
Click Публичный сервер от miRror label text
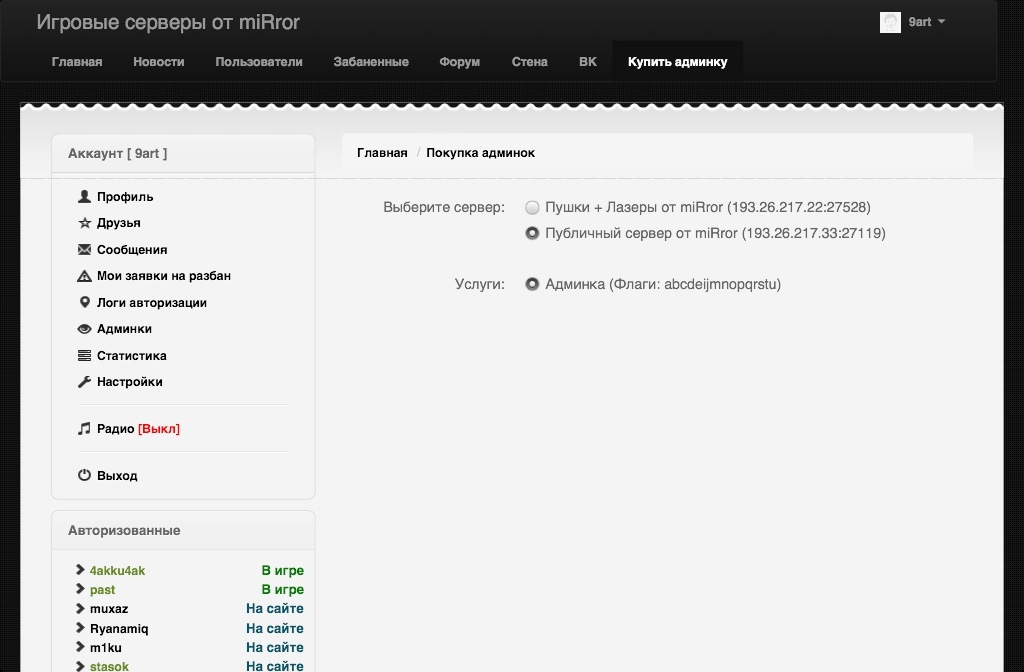(x=715, y=233)
